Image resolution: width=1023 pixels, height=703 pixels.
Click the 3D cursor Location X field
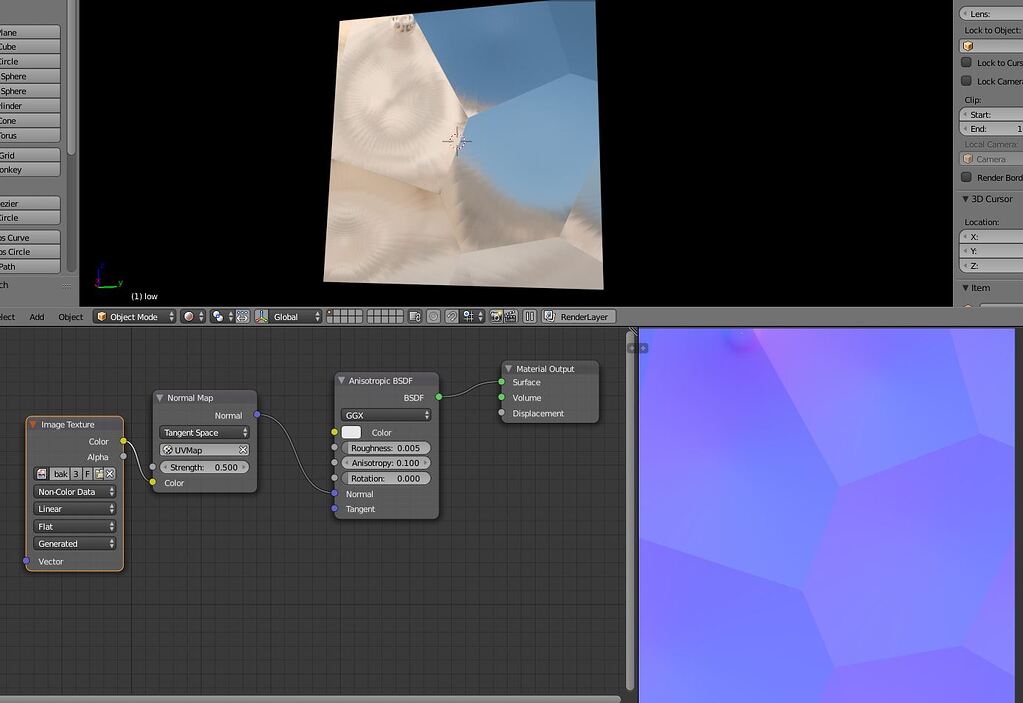coord(991,237)
